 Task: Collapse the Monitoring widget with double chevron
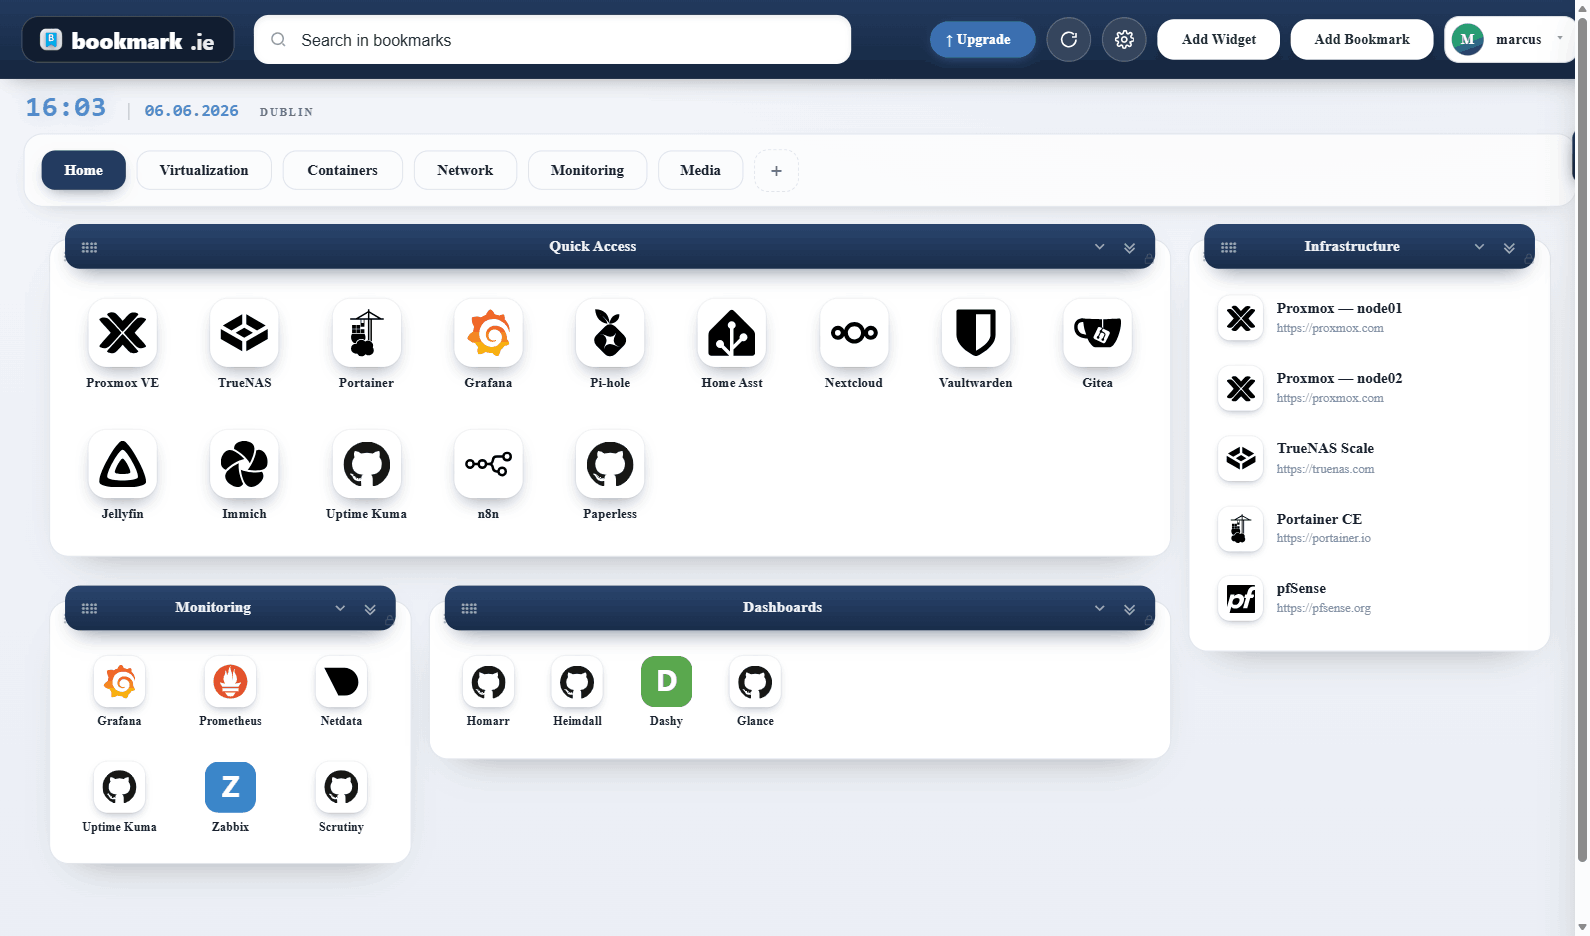tap(370, 609)
